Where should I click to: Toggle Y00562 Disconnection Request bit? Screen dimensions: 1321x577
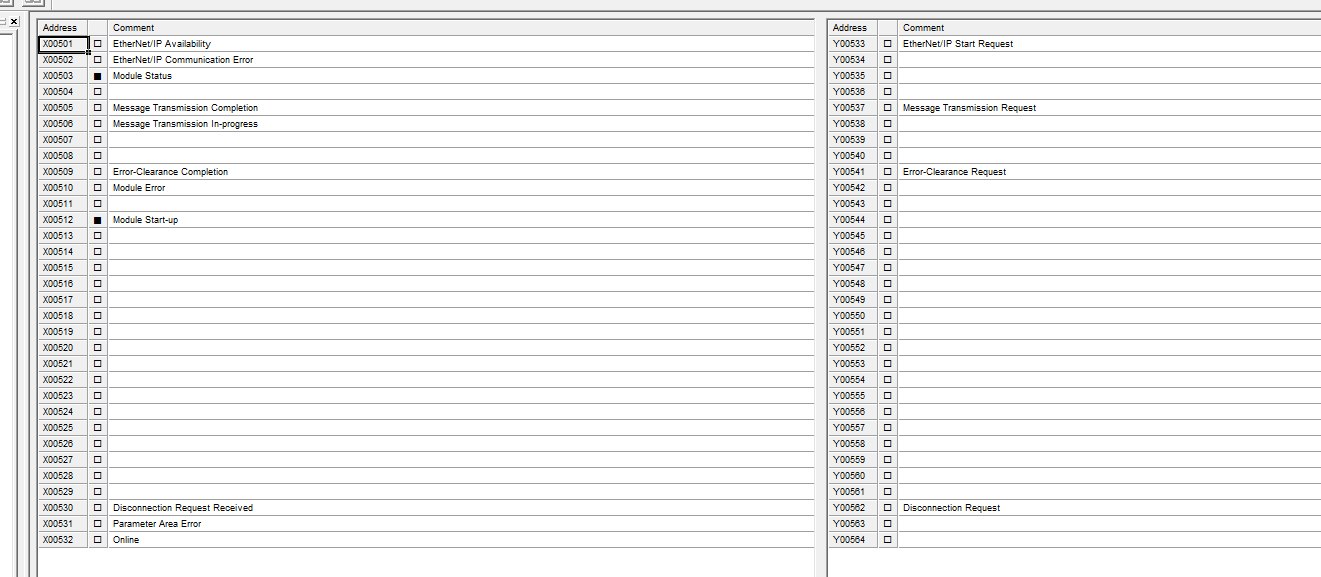tap(888, 508)
